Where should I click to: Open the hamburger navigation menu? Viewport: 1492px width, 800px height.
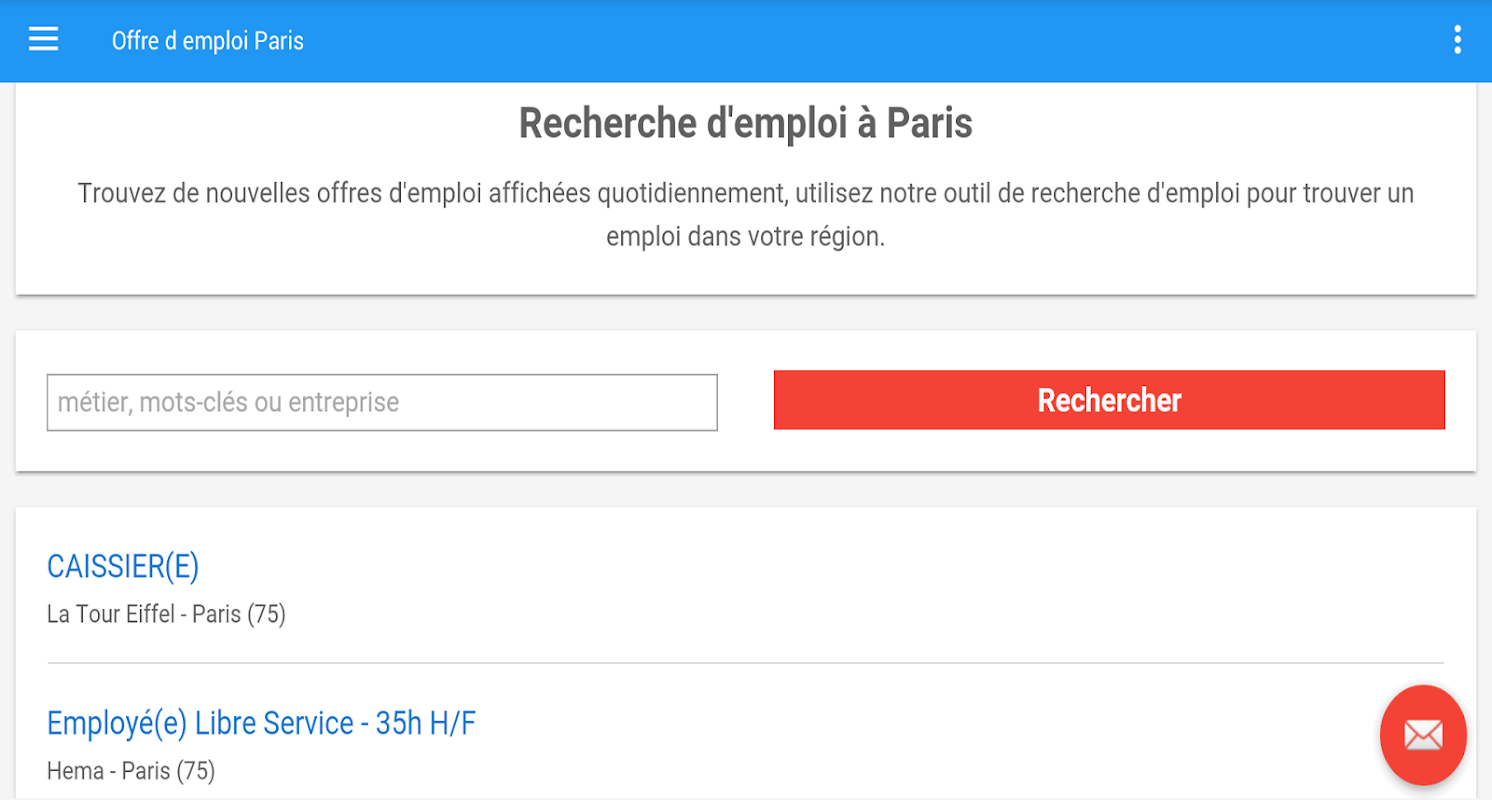pyautogui.click(x=43, y=40)
